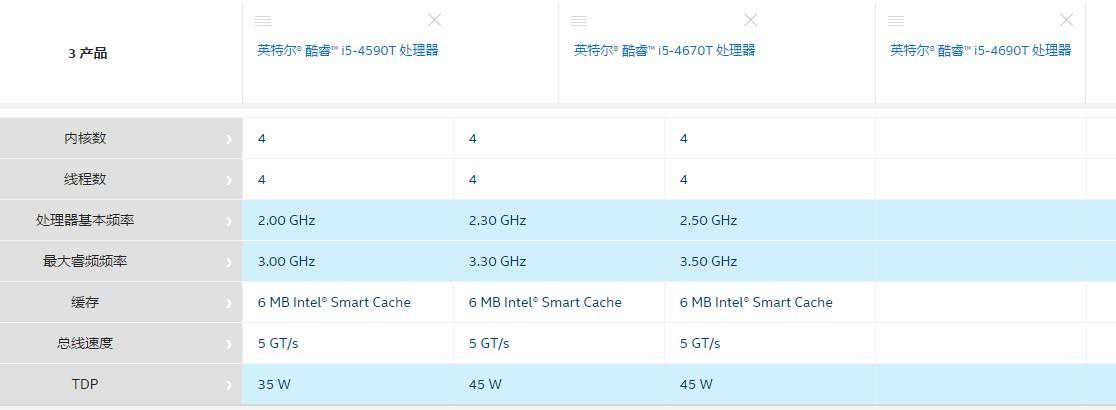Select the 3.50 GHz turbo frequency cell

click(x=708, y=261)
